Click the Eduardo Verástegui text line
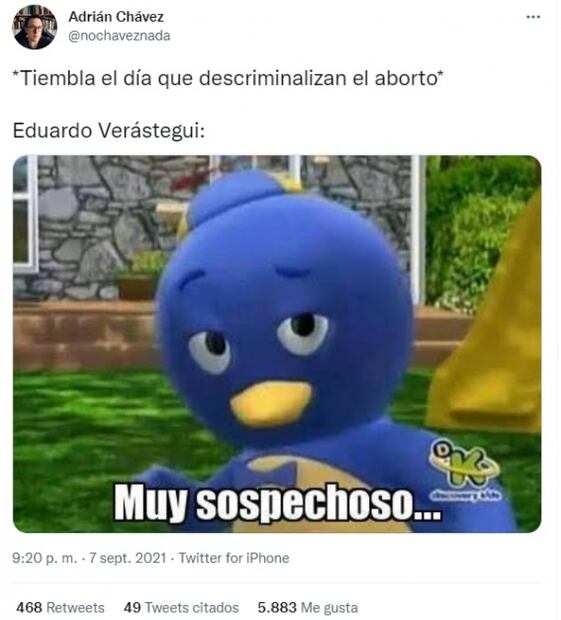The image size is (561, 620). click(109, 130)
